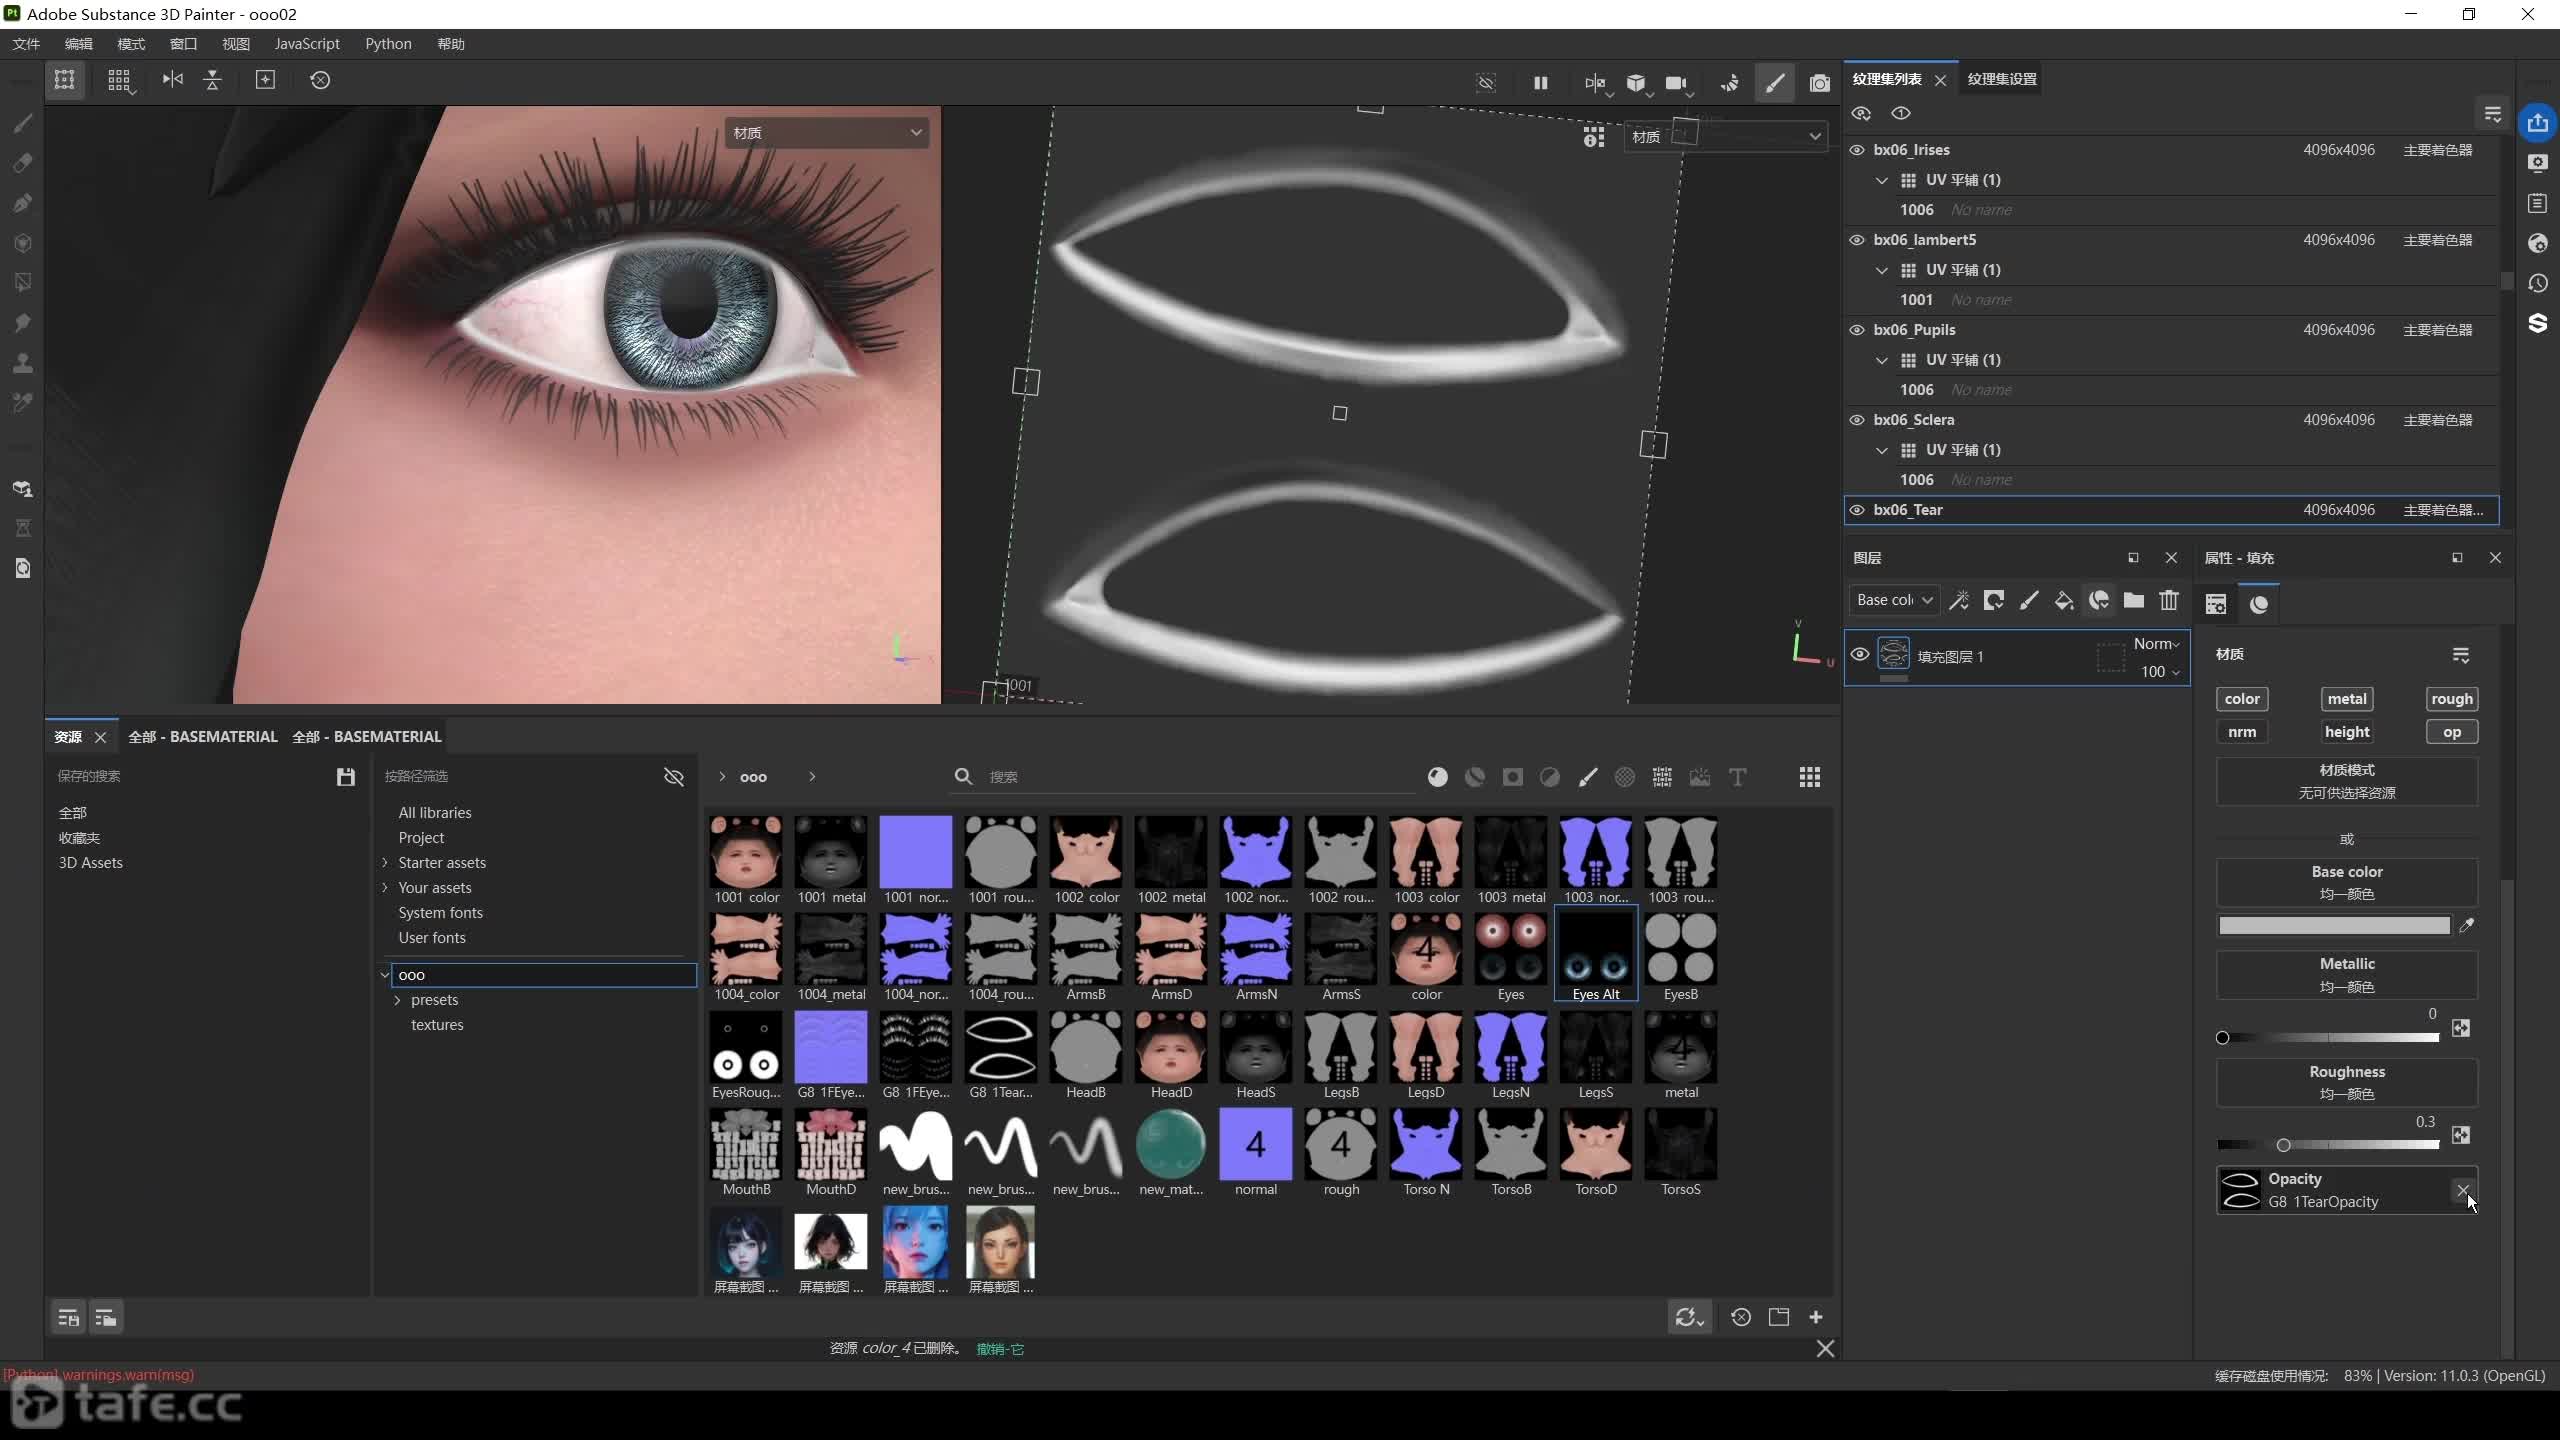Open the 编辑 menu
Viewport: 2560px width, 1440px height.
[79, 44]
